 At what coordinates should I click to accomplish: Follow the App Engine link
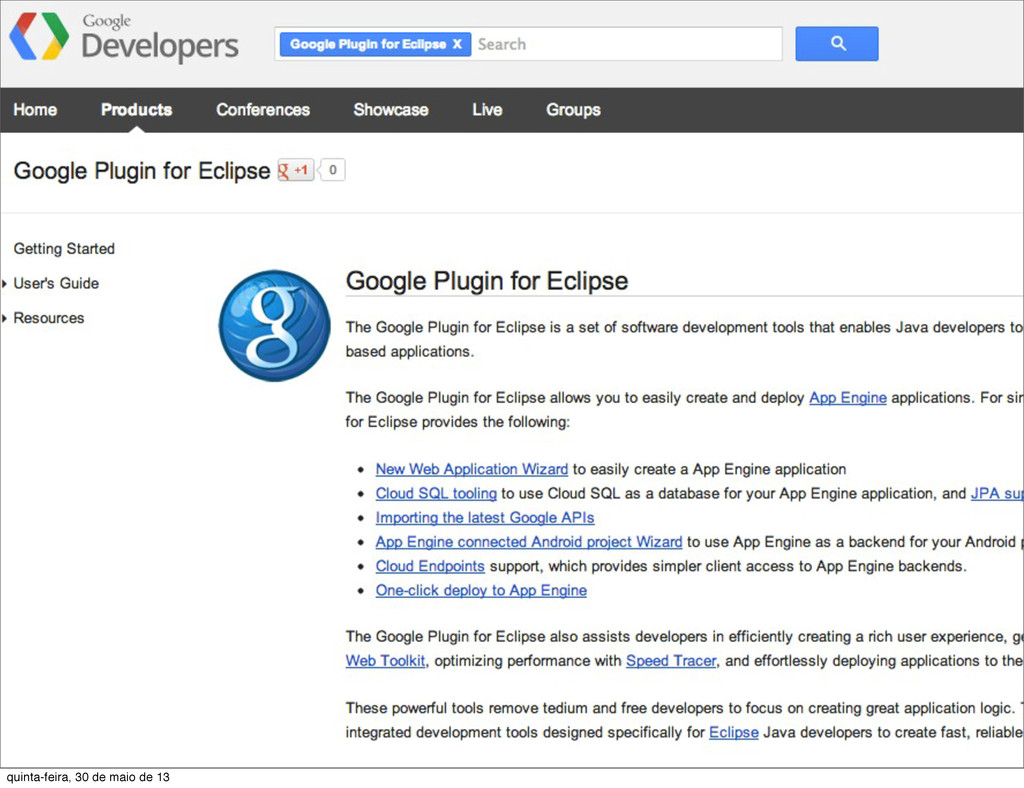848,398
